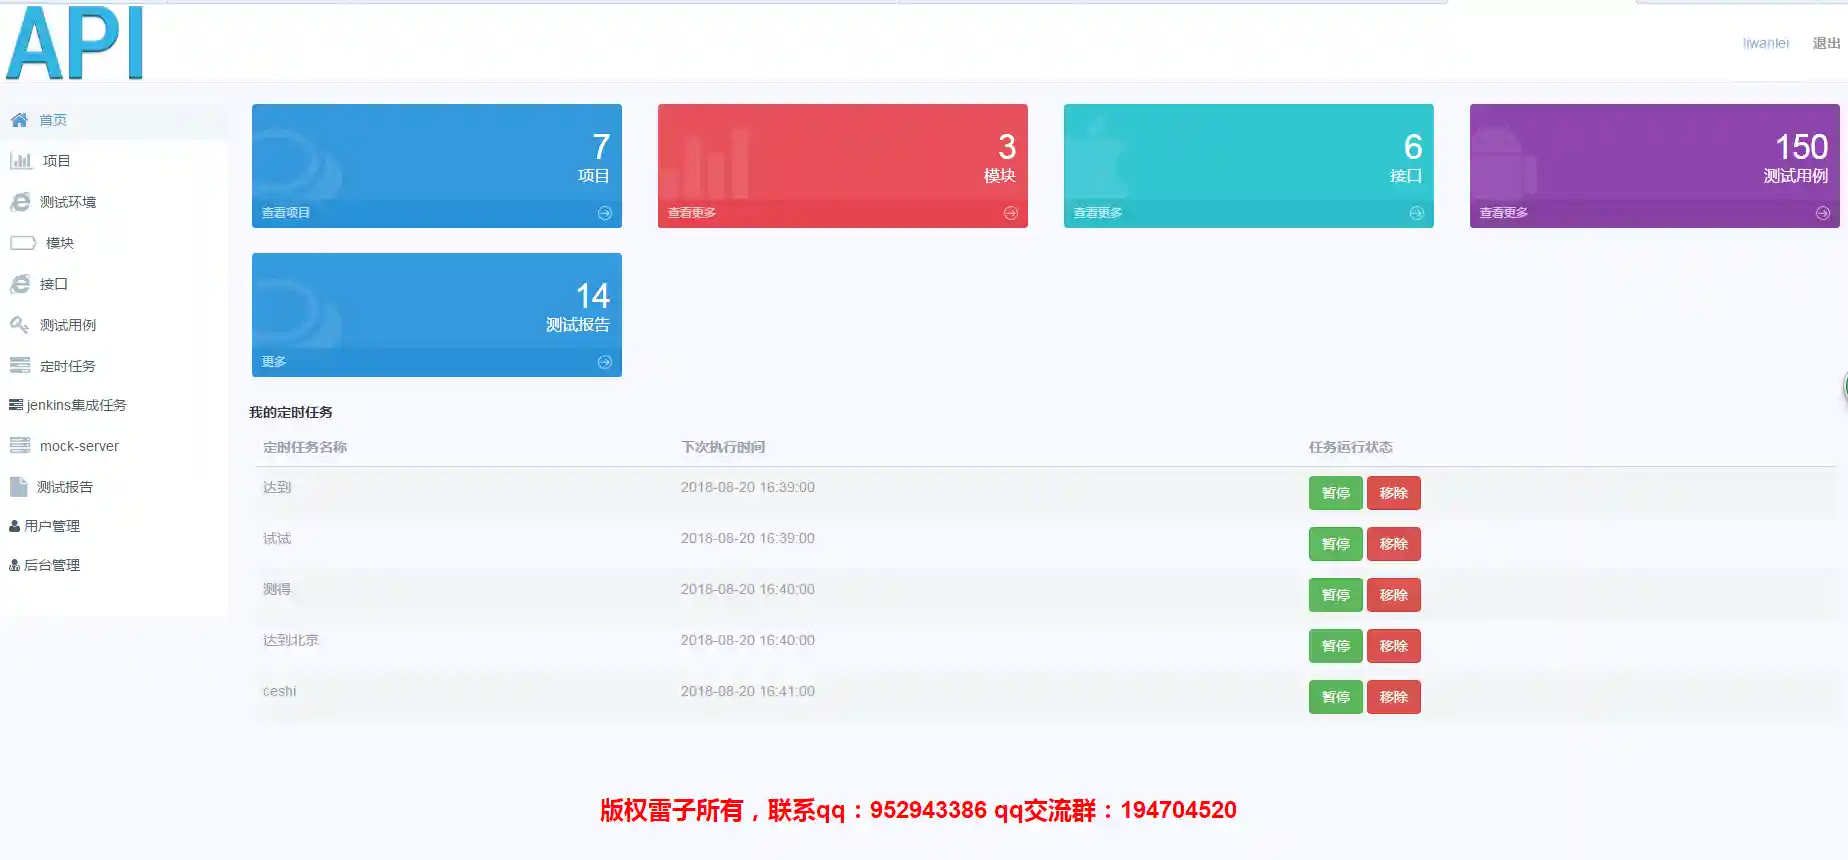The image size is (1848, 860).
Task: Click the number 6 on 接口 card
Action: pyautogui.click(x=1413, y=147)
